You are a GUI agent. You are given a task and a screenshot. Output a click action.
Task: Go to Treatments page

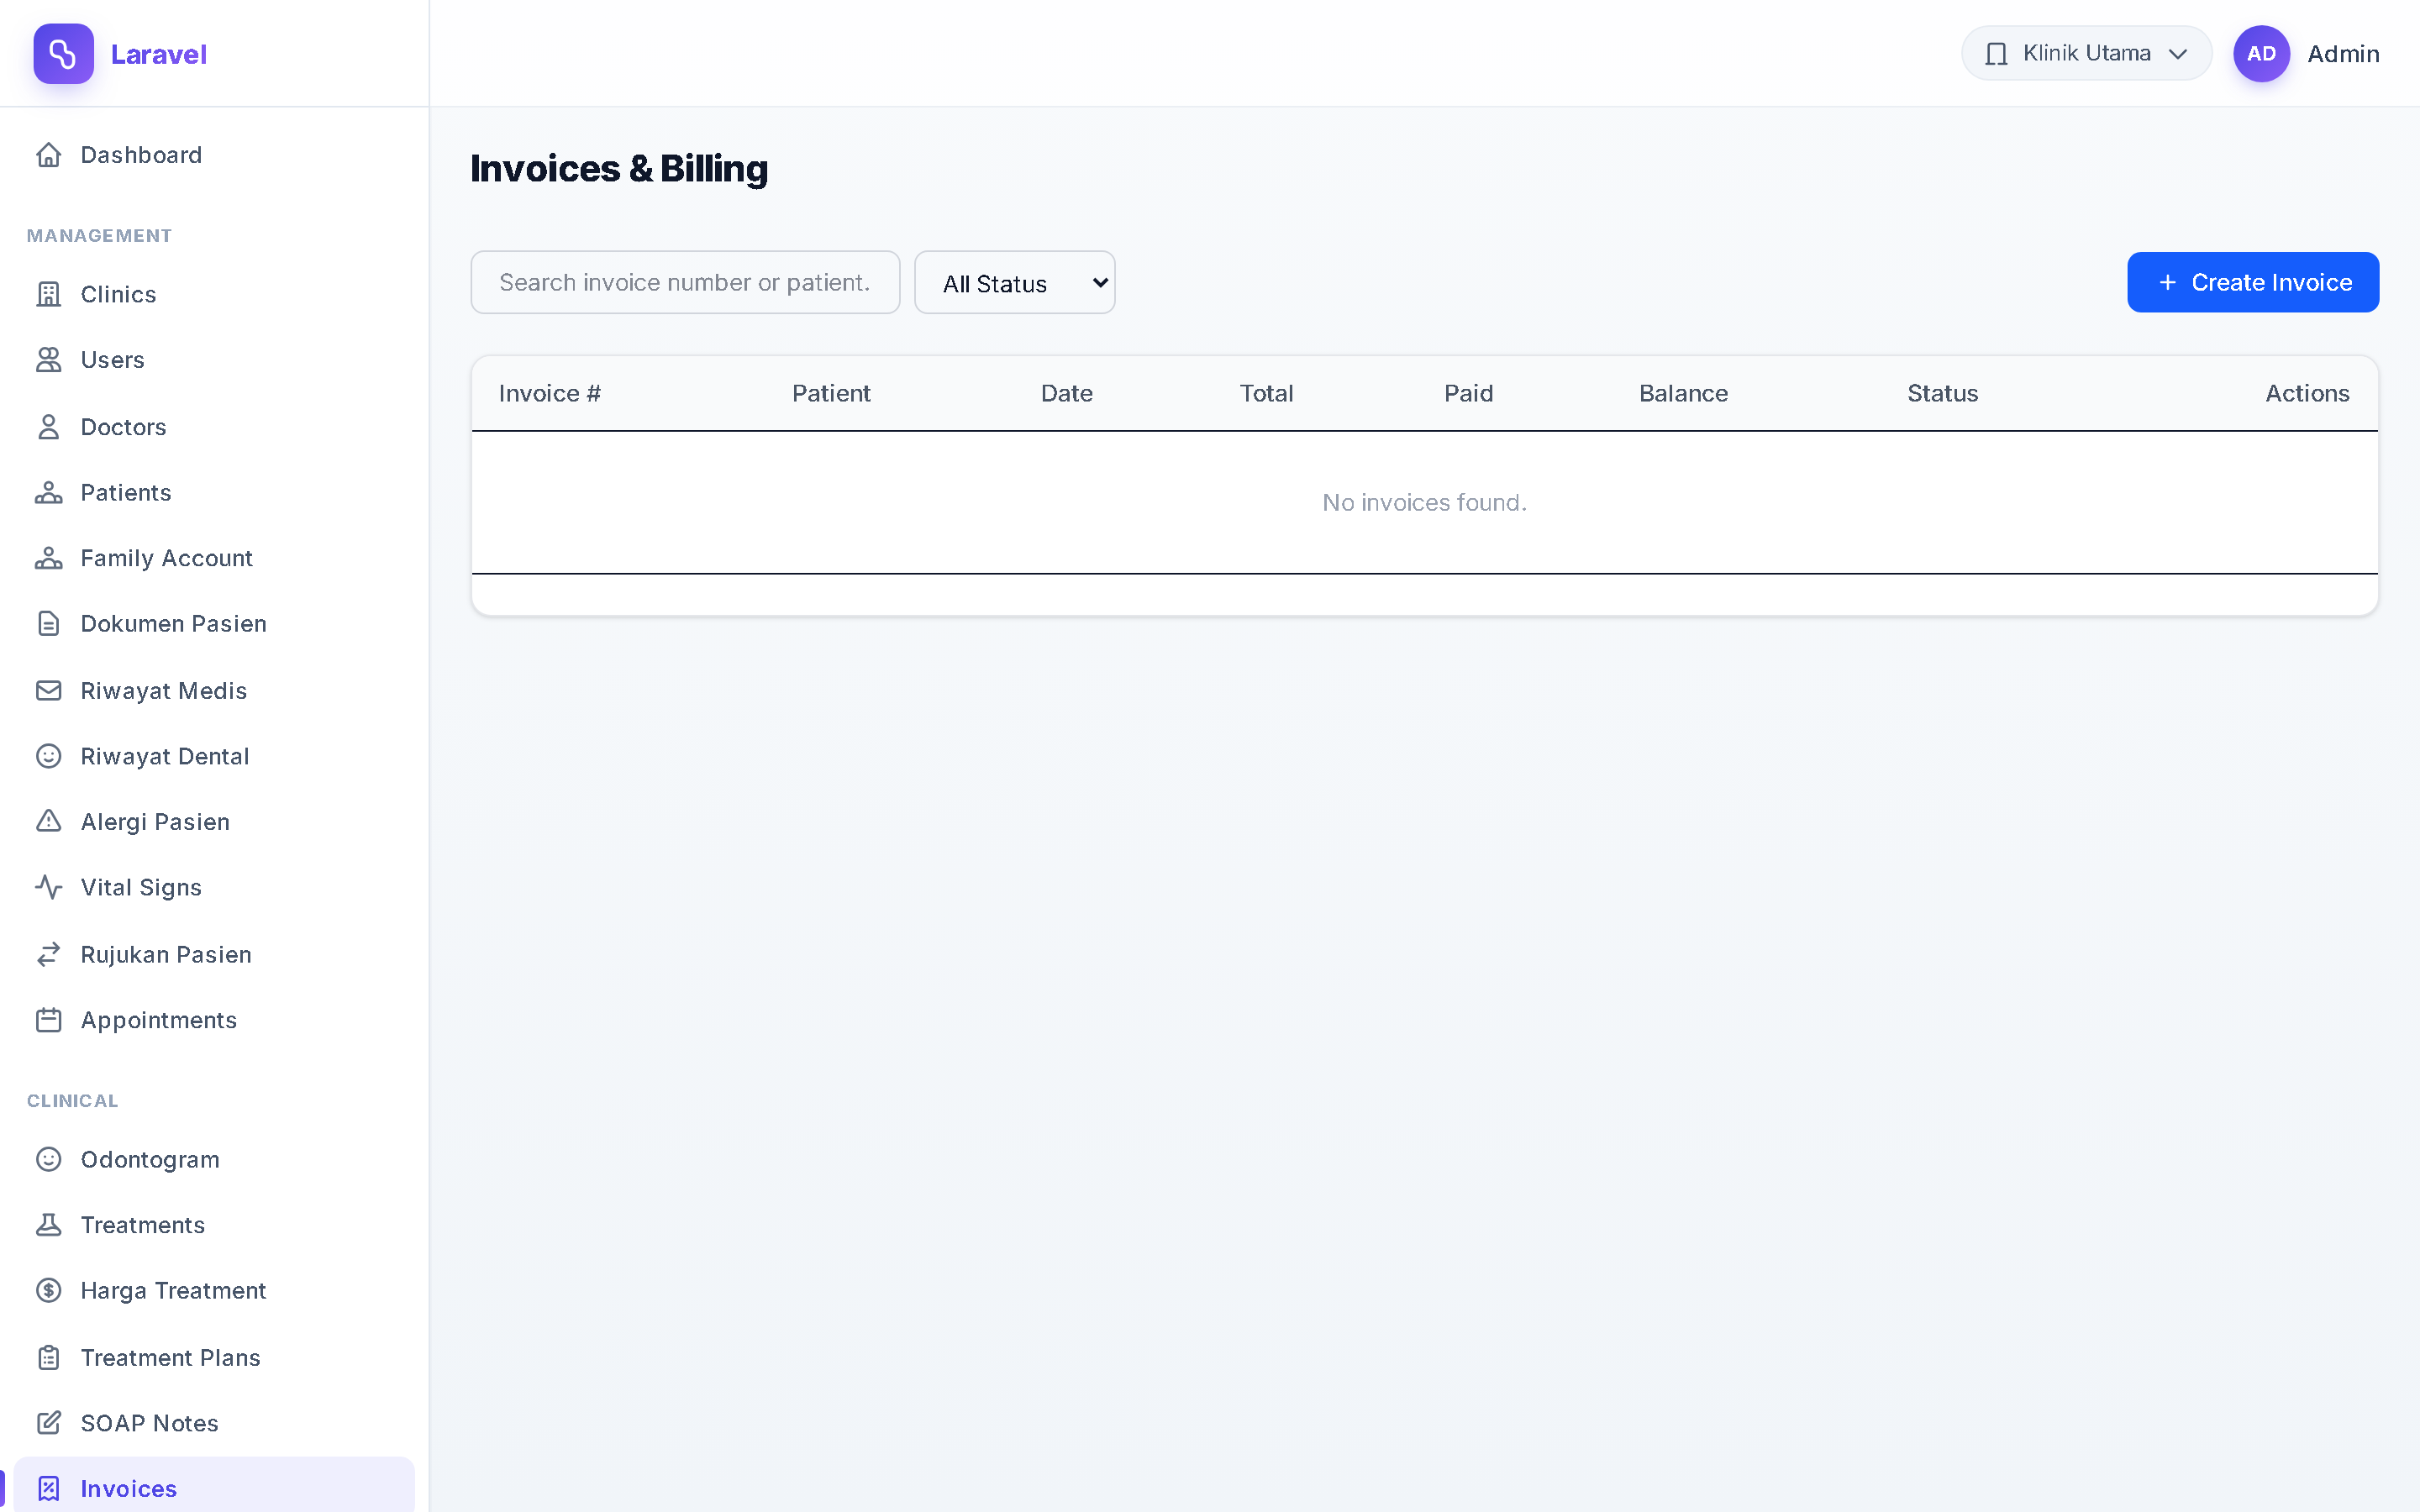[214, 1225]
